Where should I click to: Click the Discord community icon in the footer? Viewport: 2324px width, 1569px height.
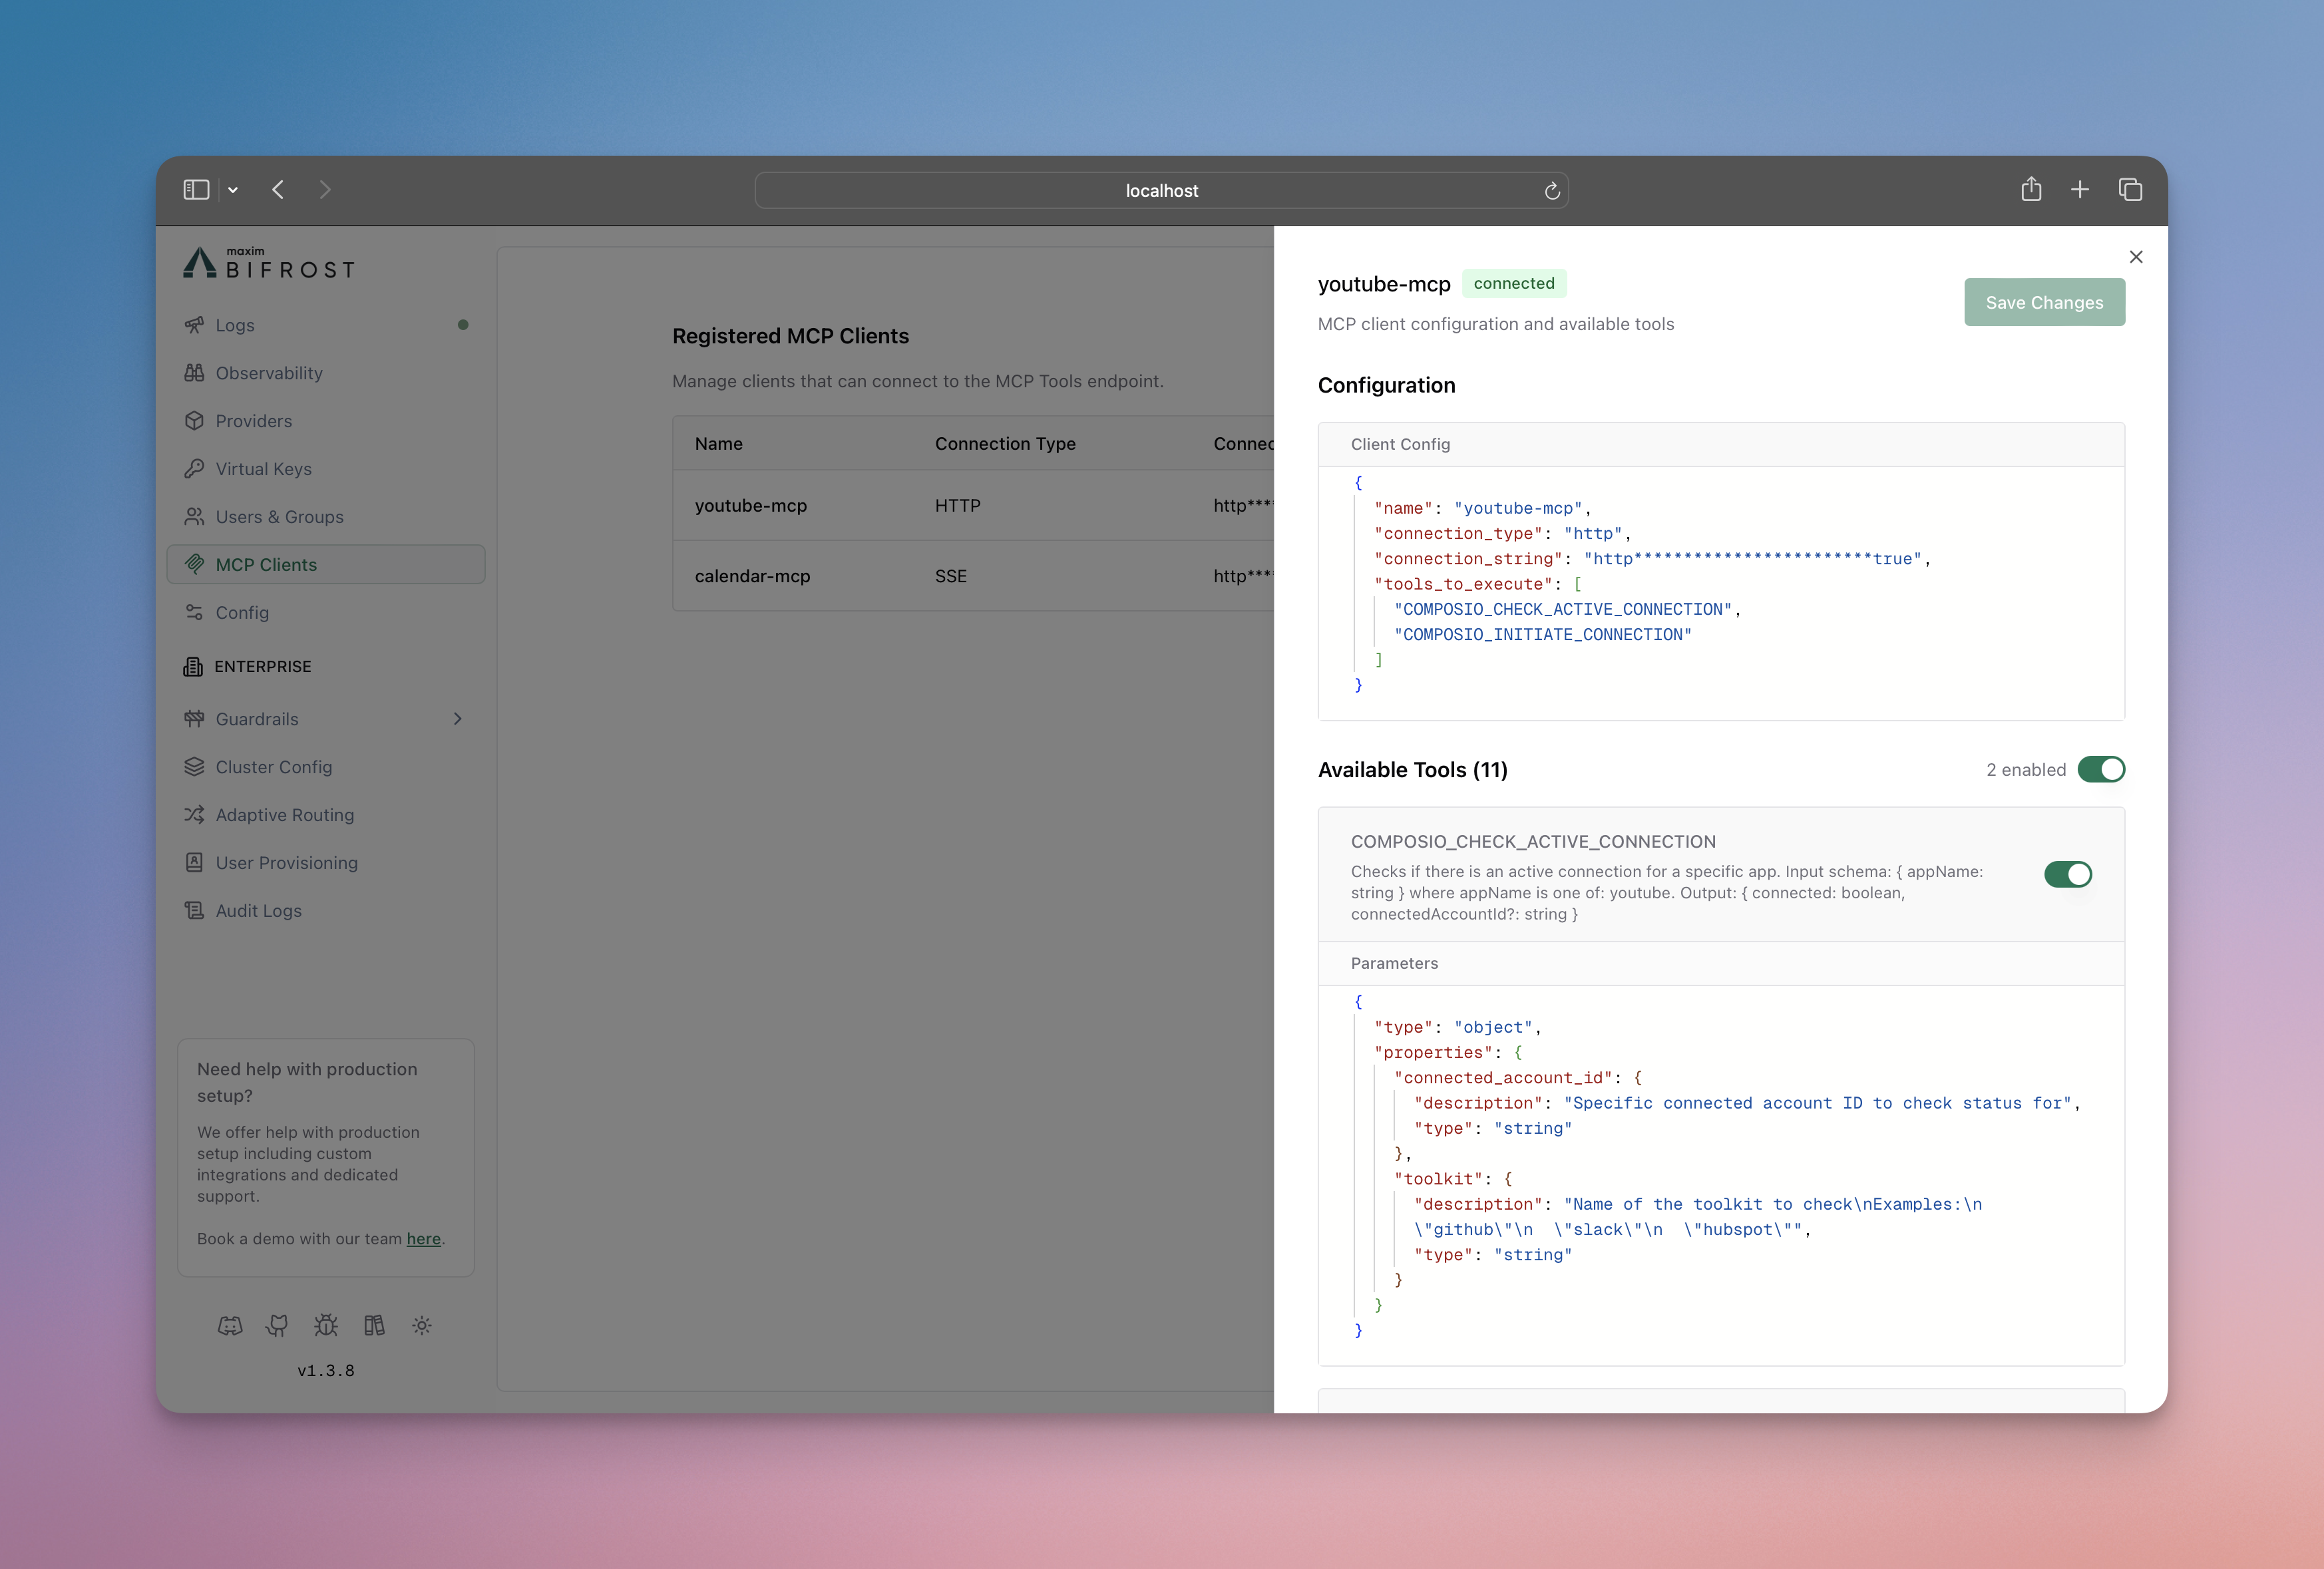pos(231,1326)
